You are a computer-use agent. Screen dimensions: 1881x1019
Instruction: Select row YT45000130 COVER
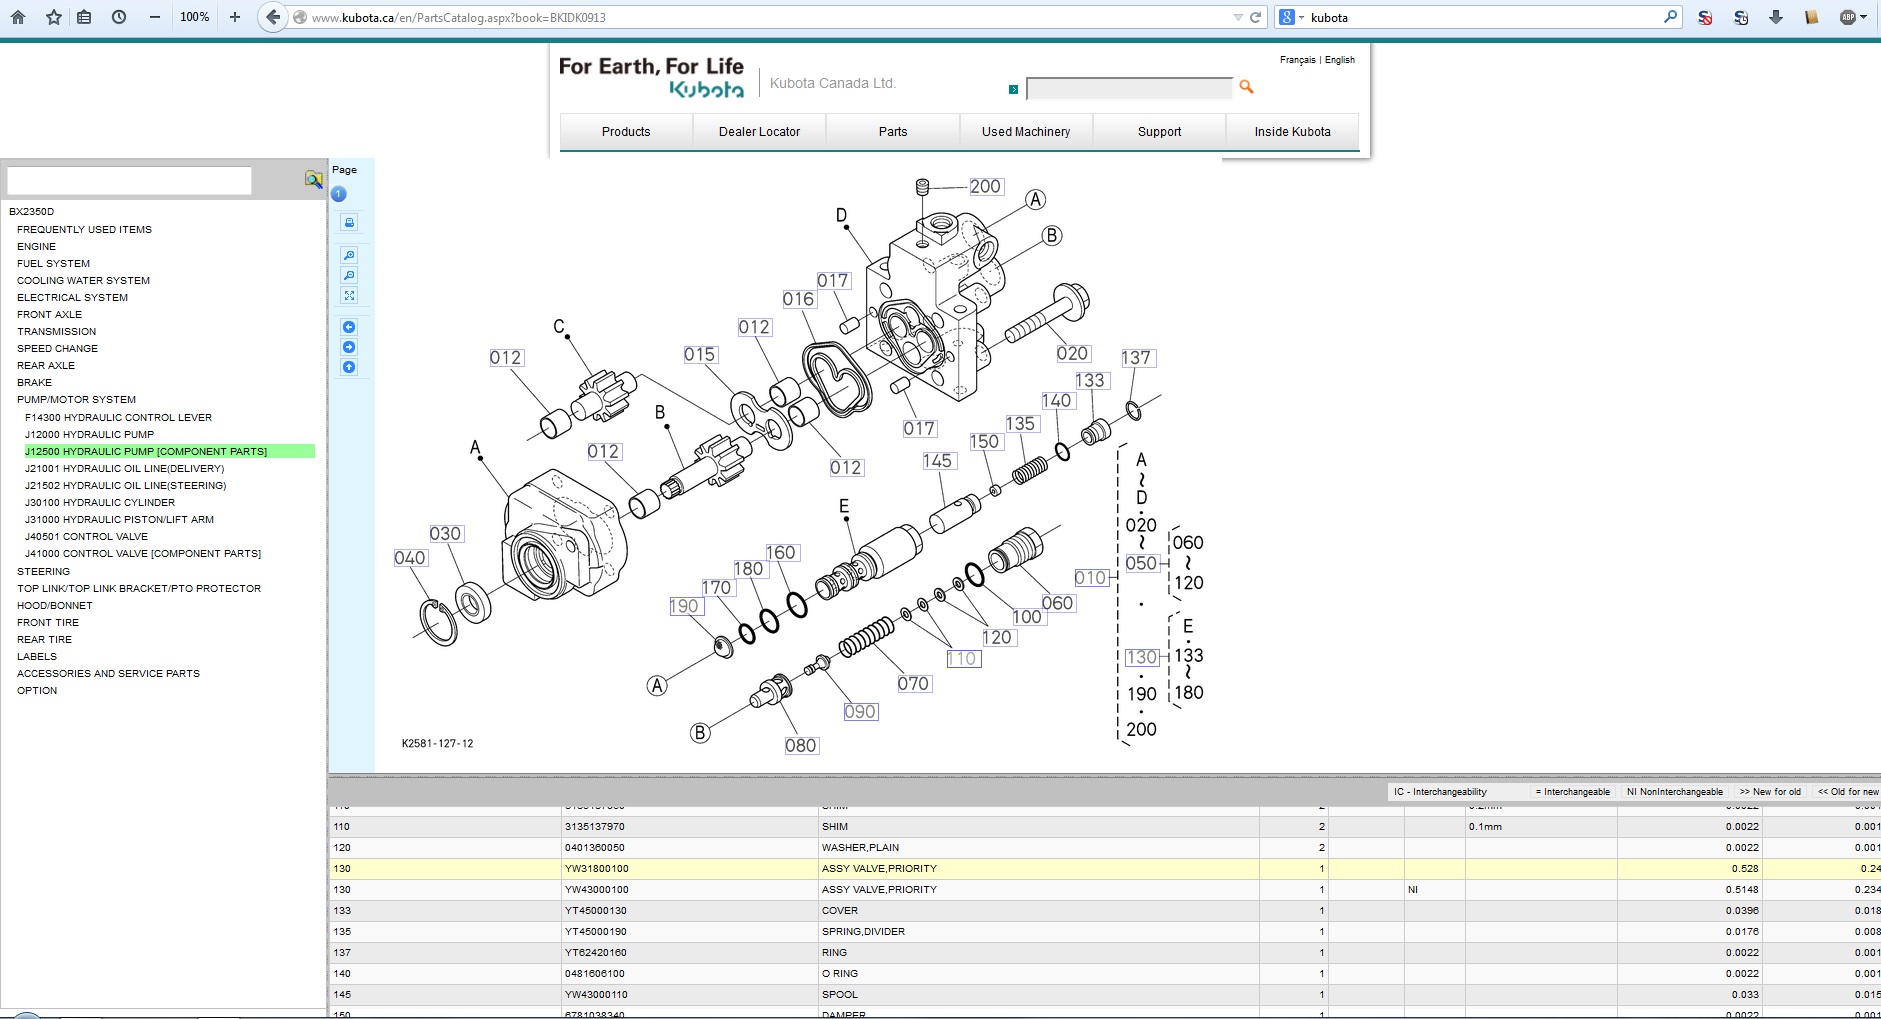tap(1104, 911)
